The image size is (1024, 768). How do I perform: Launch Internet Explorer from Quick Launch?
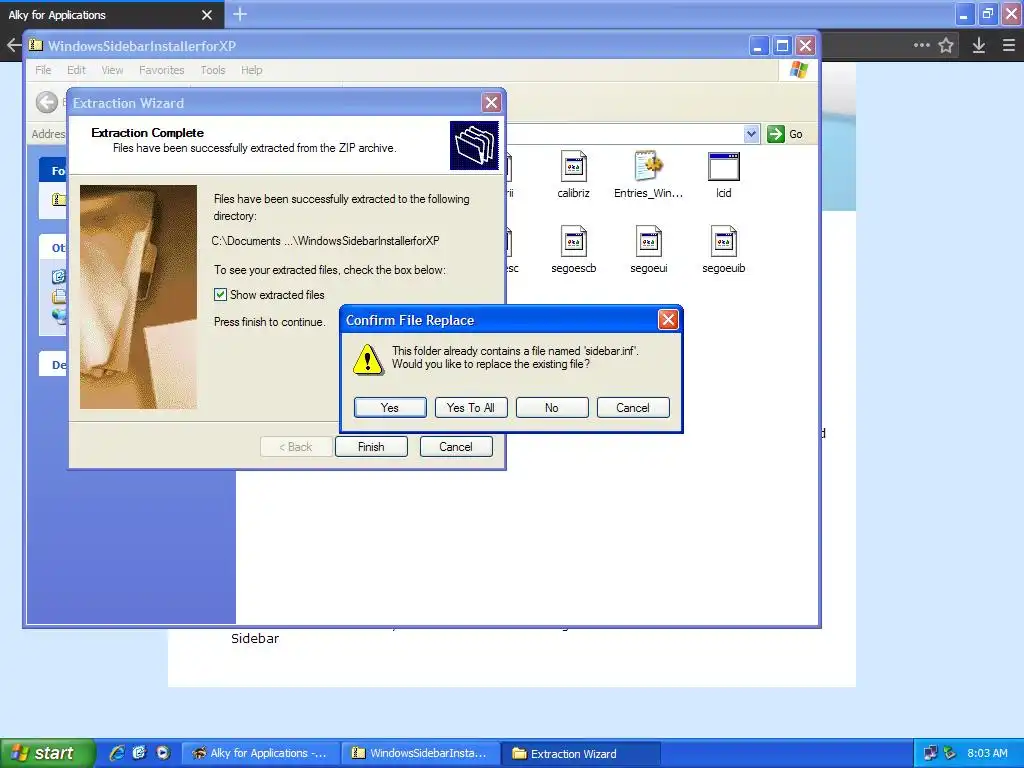[x=116, y=753]
